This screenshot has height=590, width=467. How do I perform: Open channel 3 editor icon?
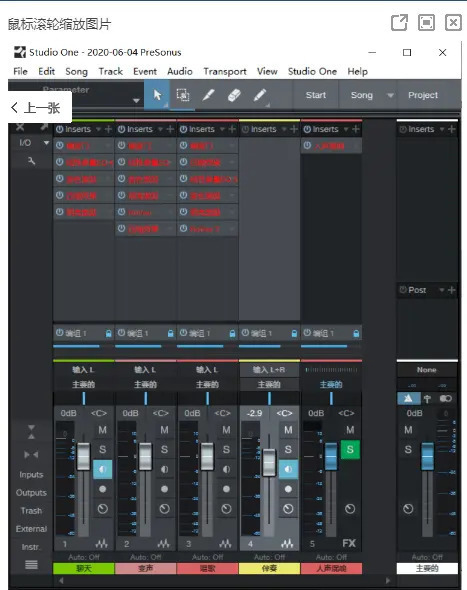(x=225, y=543)
